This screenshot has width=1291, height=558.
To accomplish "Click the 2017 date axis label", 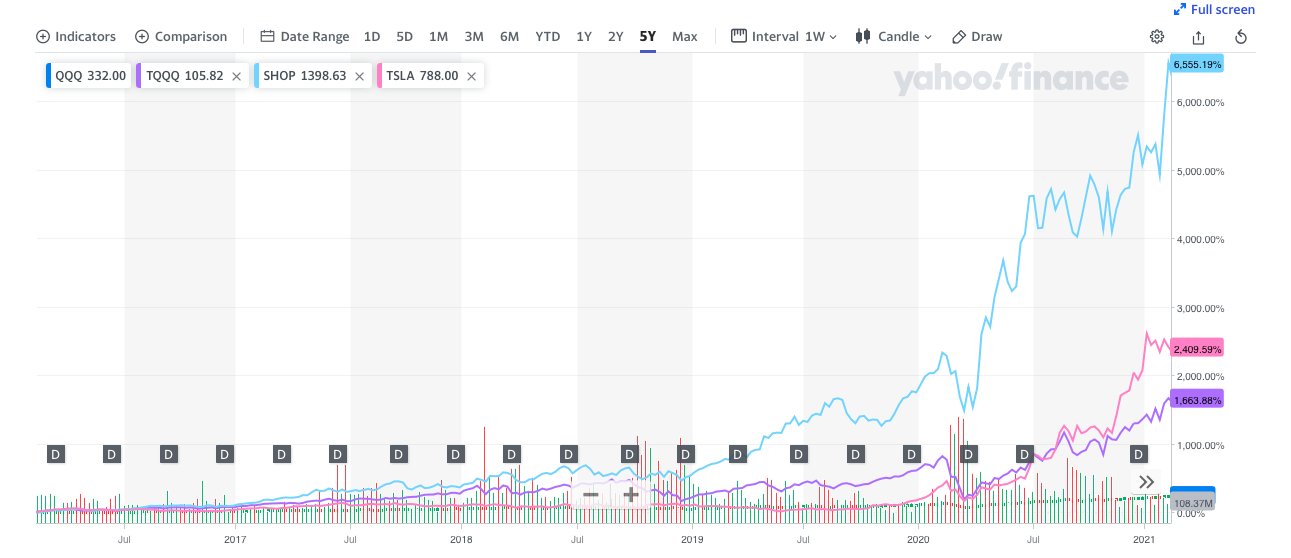I will (235, 540).
